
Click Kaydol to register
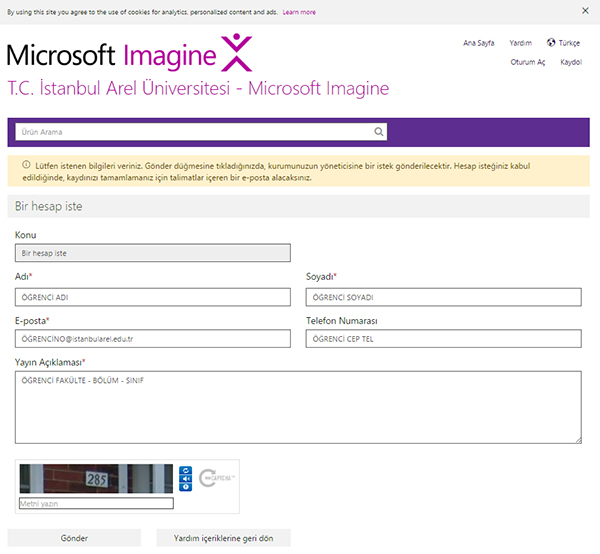pos(571,62)
